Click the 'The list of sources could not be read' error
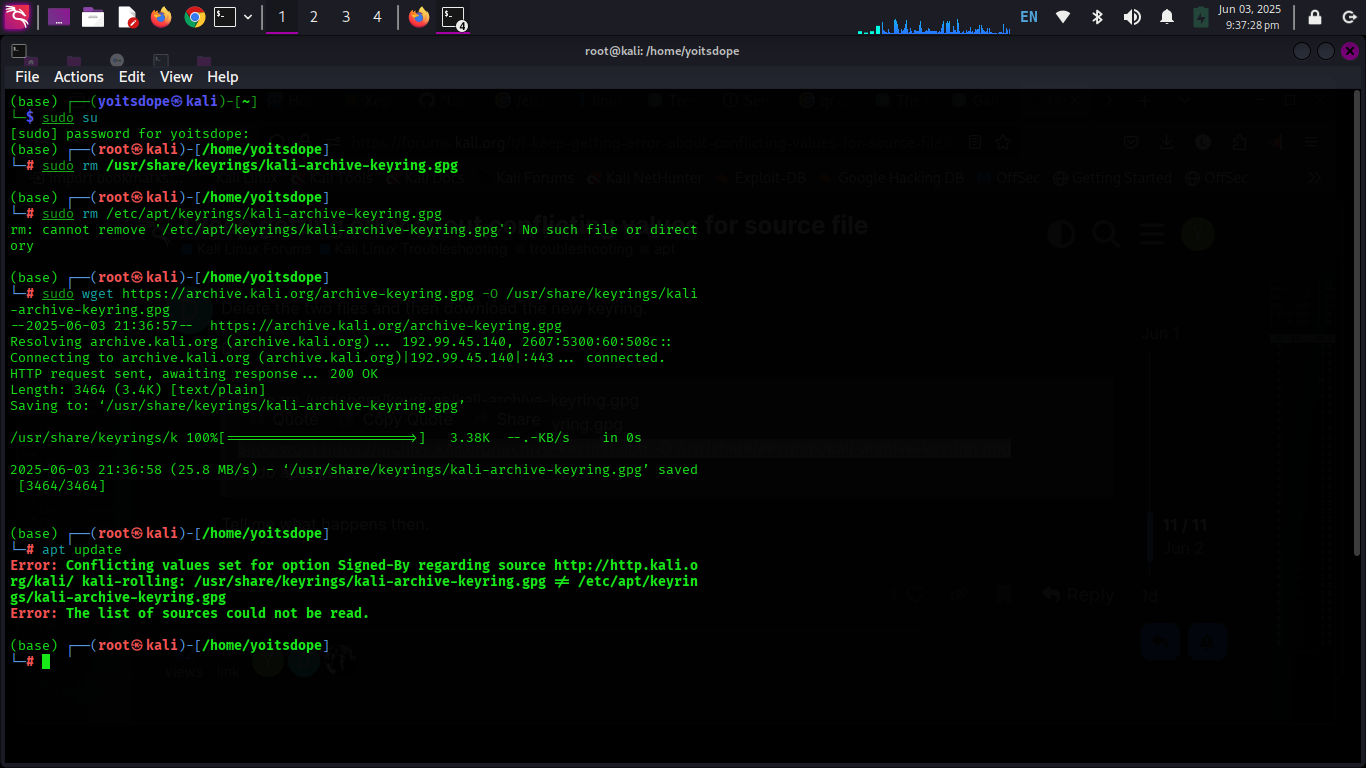Viewport: 1366px width, 768px height. pyautogui.click(x=190, y=613)
